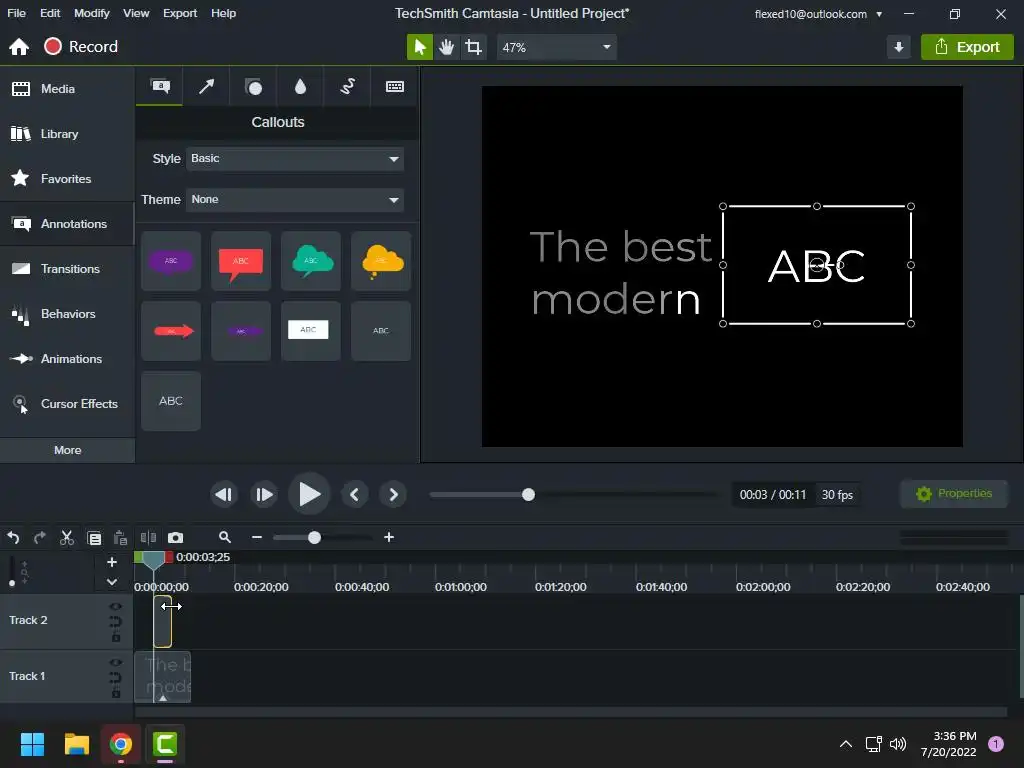Screen dimensions: 1024x768
Task: Zoom out the timeline with minus
Action: 257,537
